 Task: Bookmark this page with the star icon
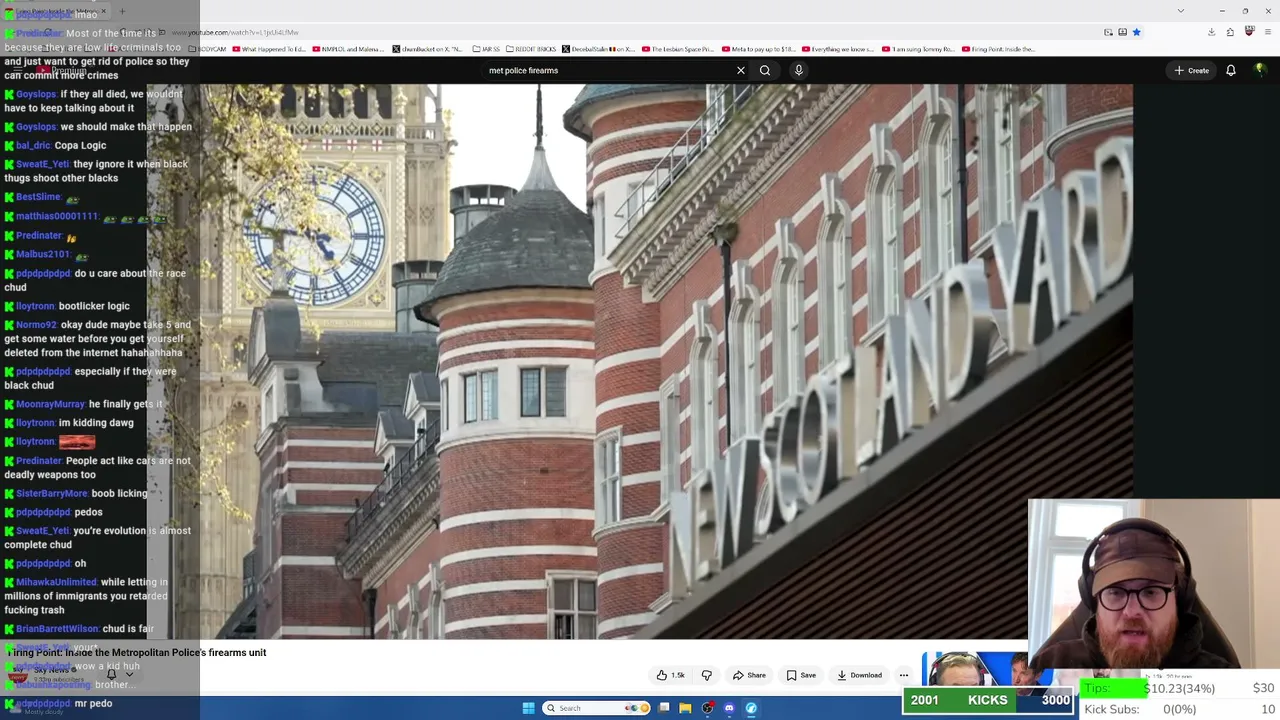point(1136,32)
